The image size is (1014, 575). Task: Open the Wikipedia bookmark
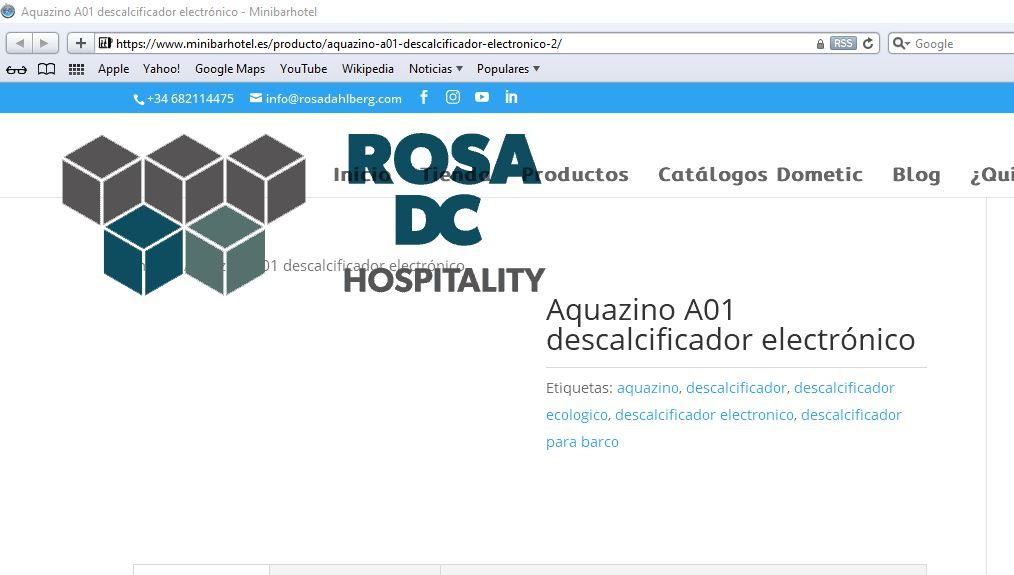(x=367, y=69)
